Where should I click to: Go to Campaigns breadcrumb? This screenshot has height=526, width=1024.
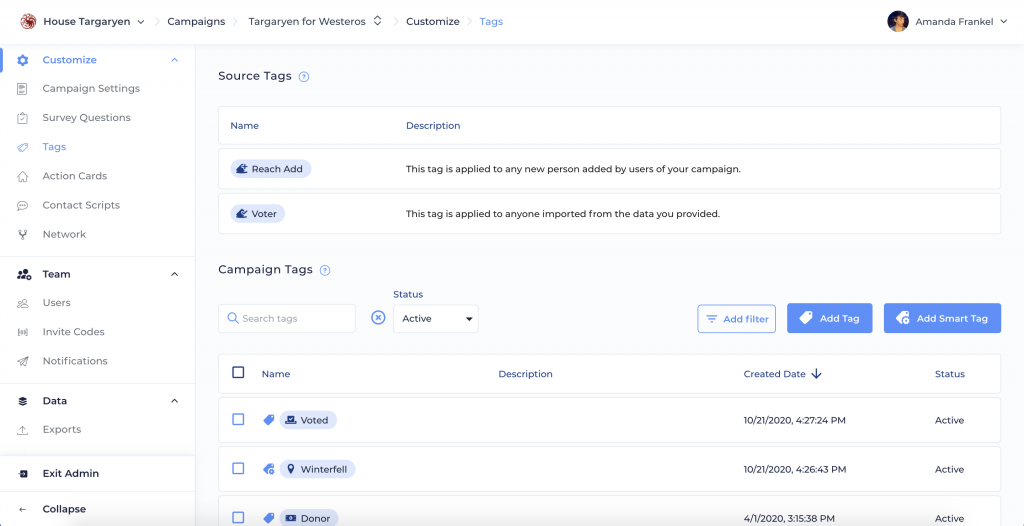tap(196, 22)
